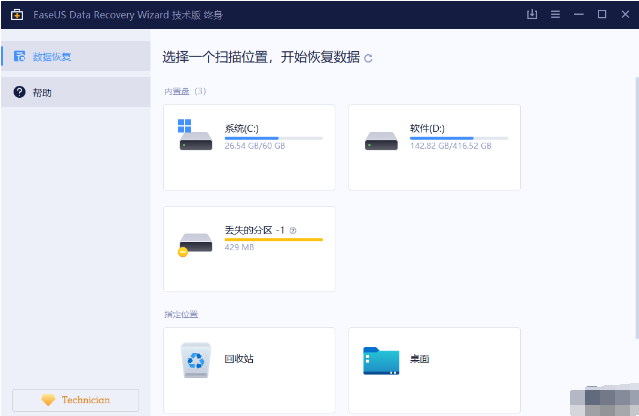Viewport: 639px width, 416px height.
Task: Click the 系统(C:) usage bar
Action: pos(273,138)
